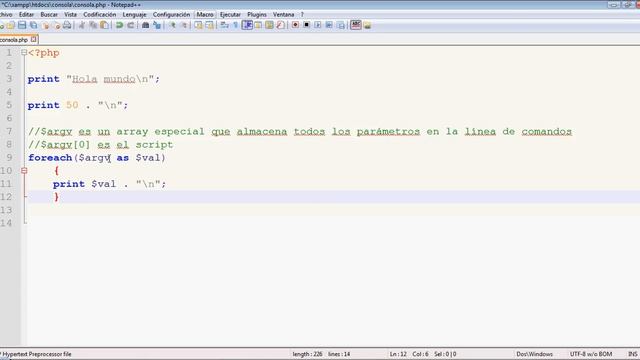This screenshot has width=640, height=360.
Task: Open the Lenguaje menu
Action: [x=134, y=15]
